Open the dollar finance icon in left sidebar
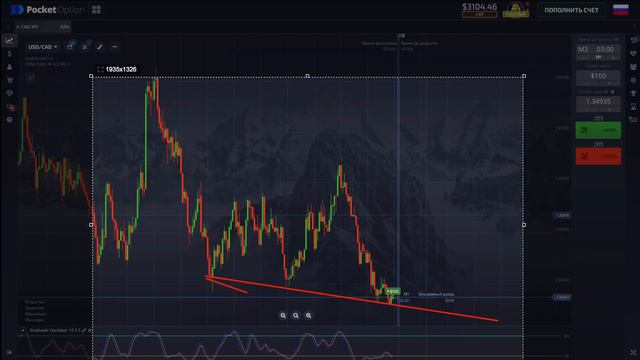The height and width of the screenshot is (360, 640). pyautogui.click(x=9, y=53)
